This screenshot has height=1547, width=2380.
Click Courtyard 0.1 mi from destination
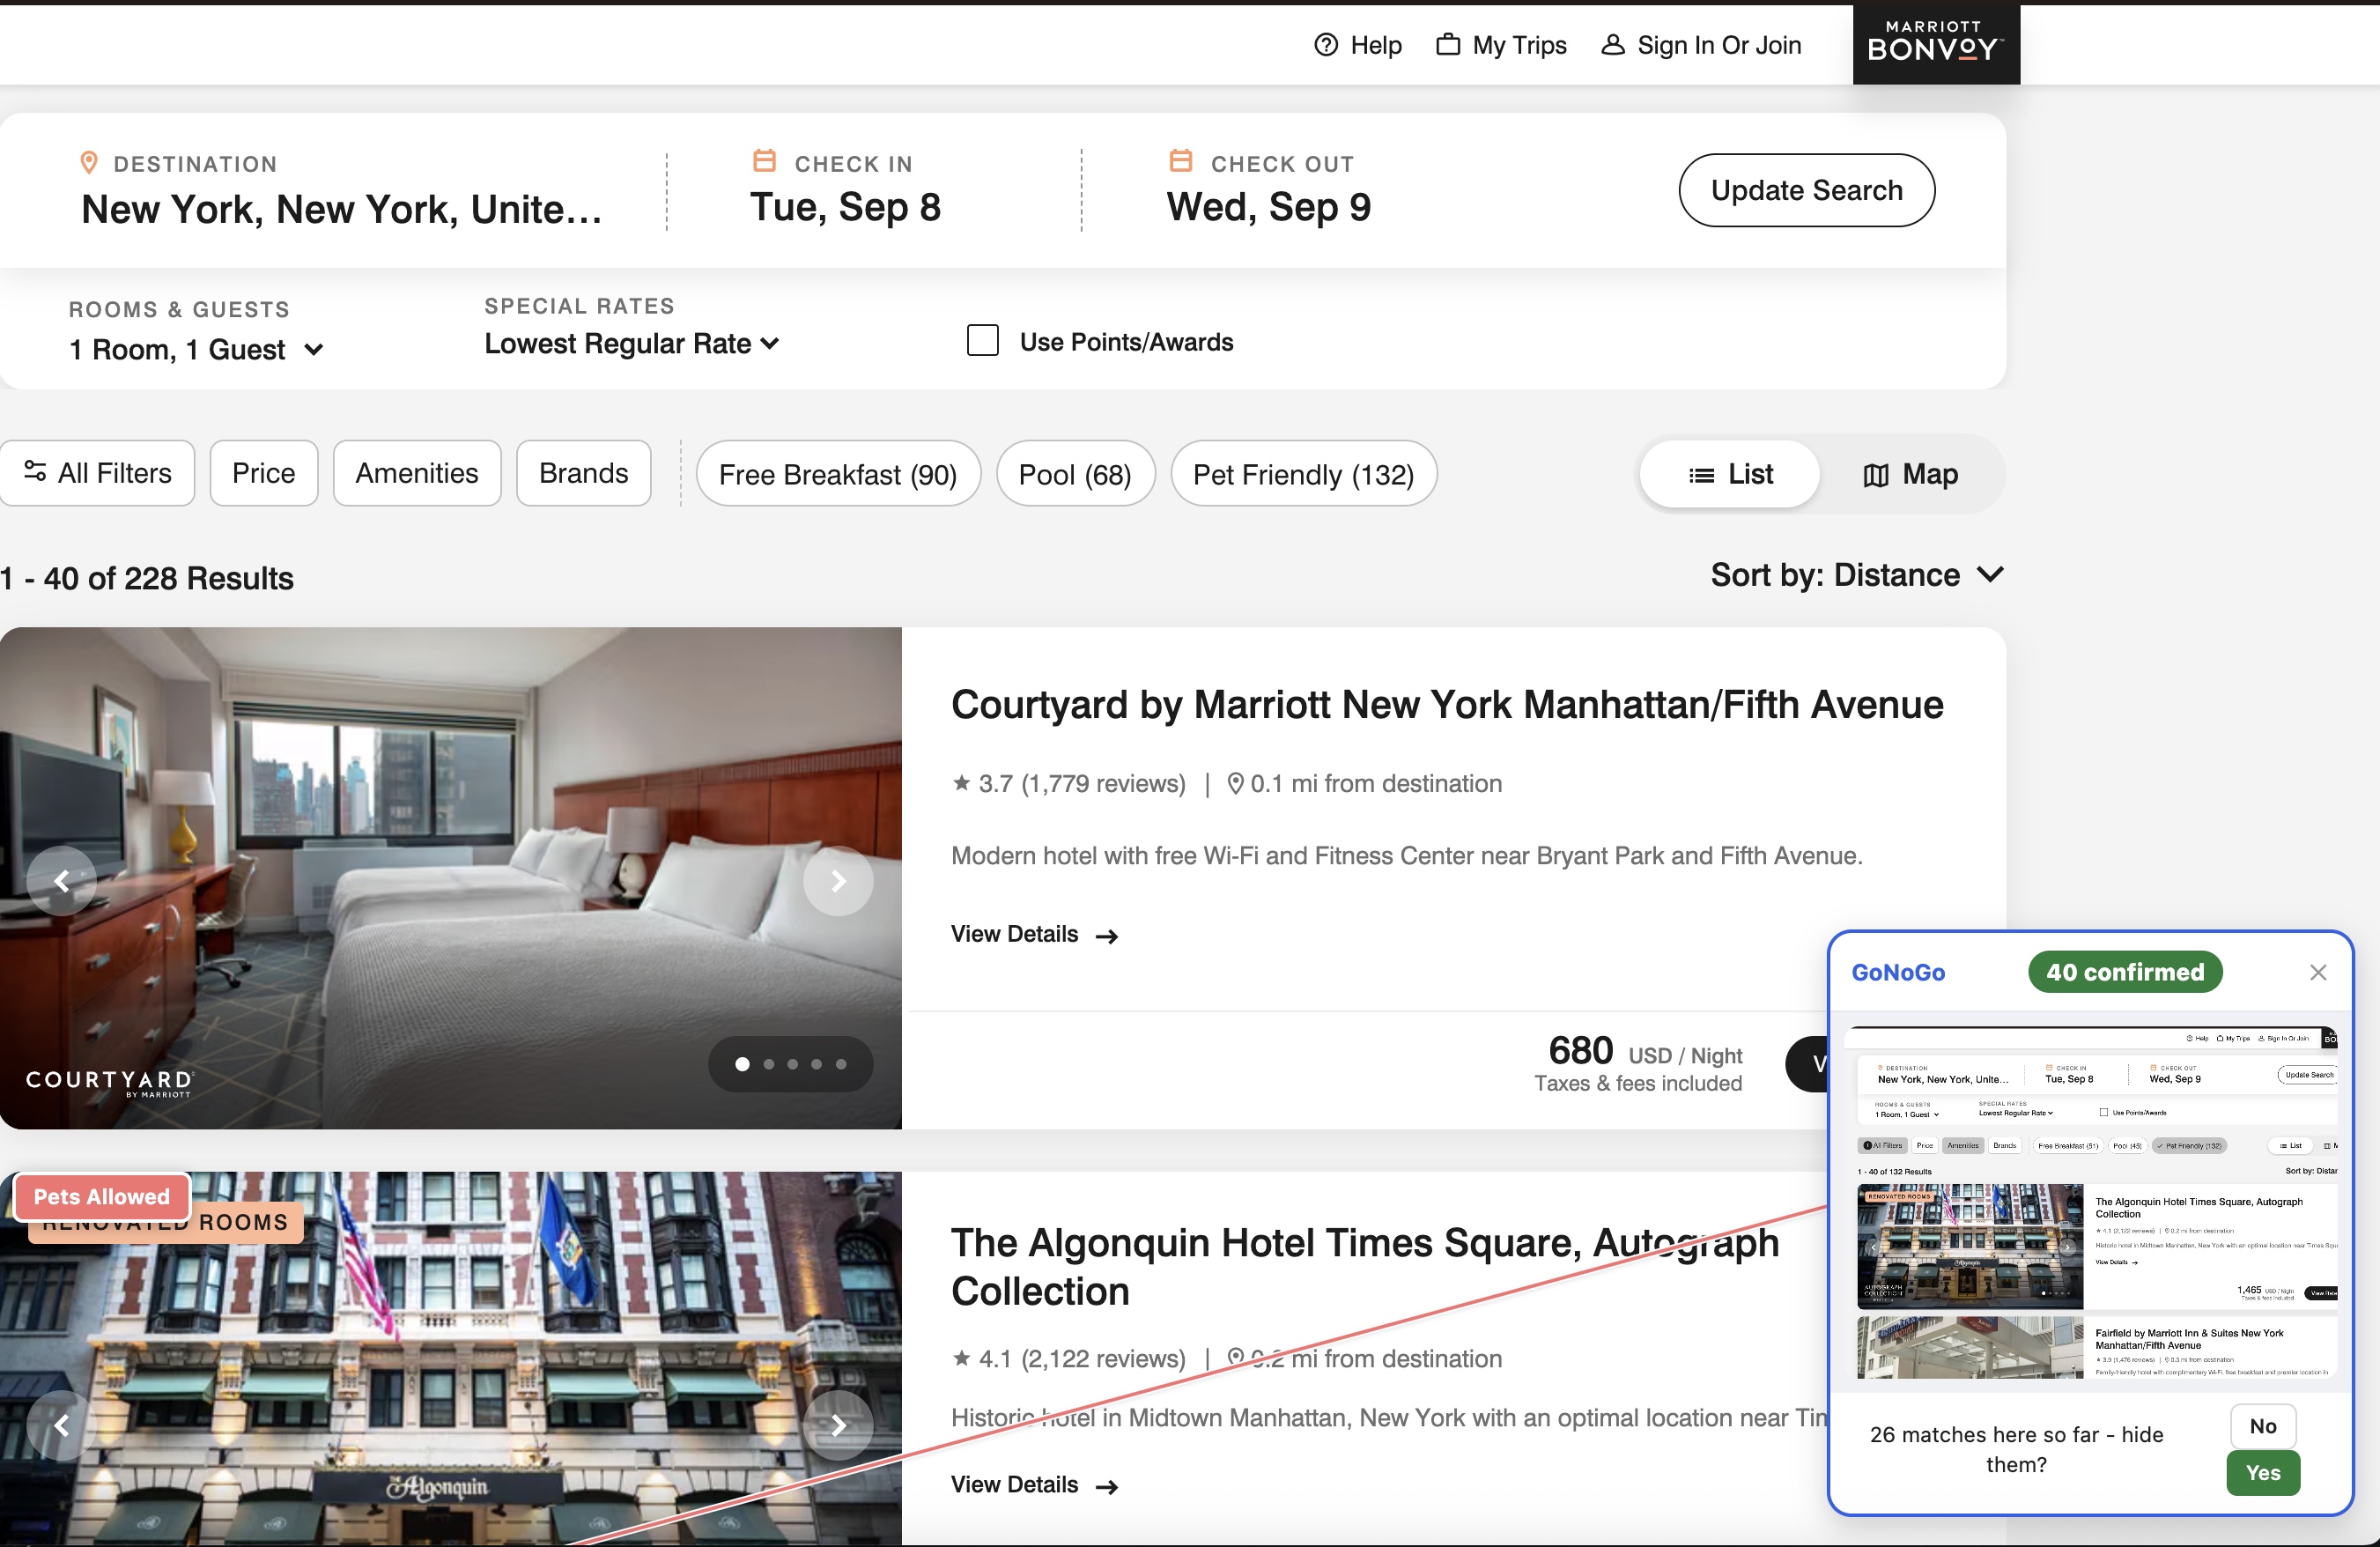tap(1364, 783)
